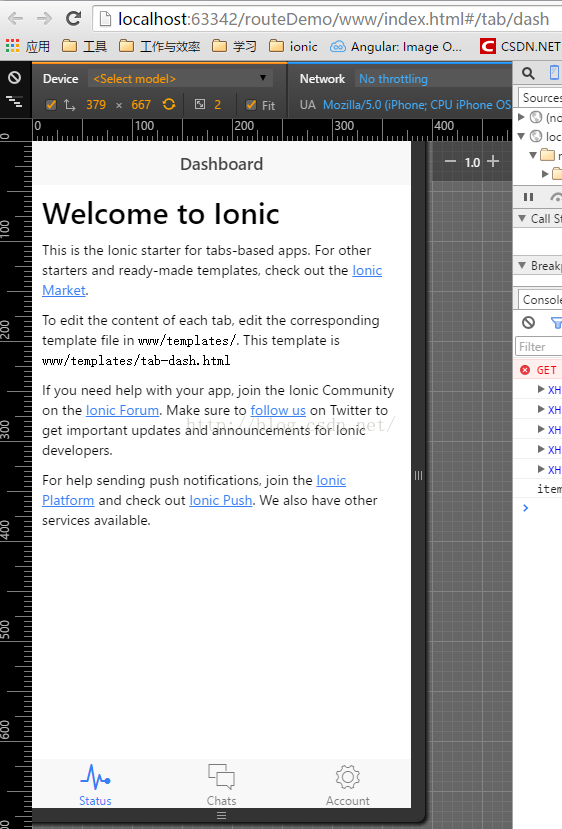Click the Dashboard header title
562x829 pixels.
pos(222,164)
